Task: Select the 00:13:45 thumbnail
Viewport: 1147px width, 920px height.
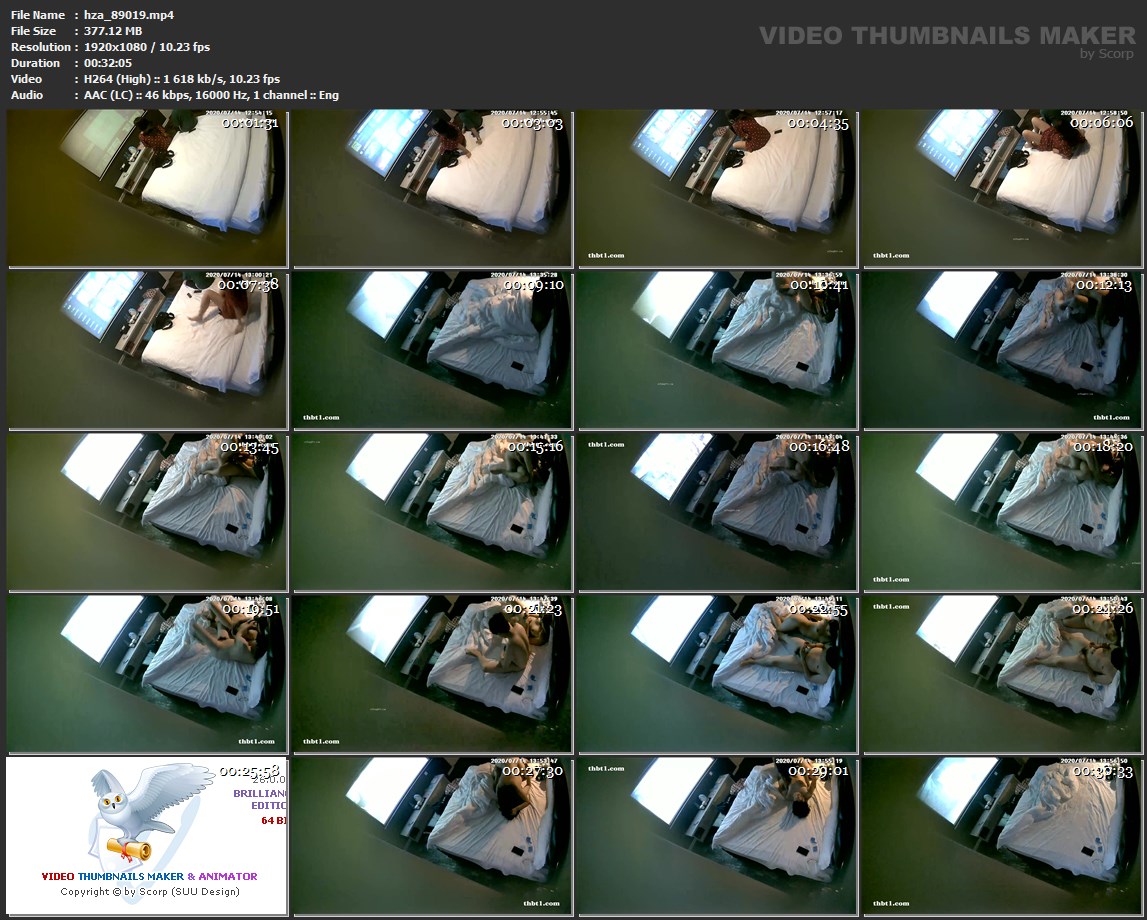Action: point(147,512)
